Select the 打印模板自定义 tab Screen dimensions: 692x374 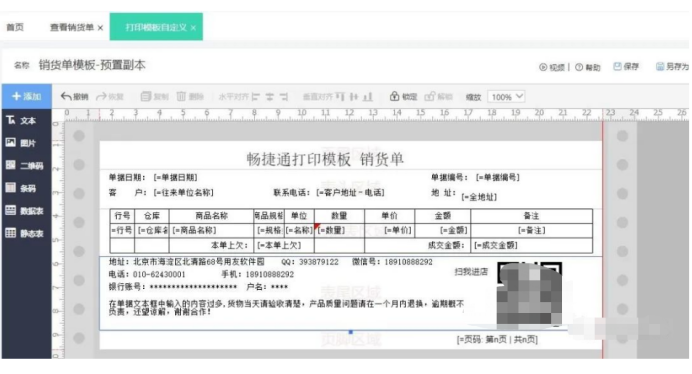point(156,27)
